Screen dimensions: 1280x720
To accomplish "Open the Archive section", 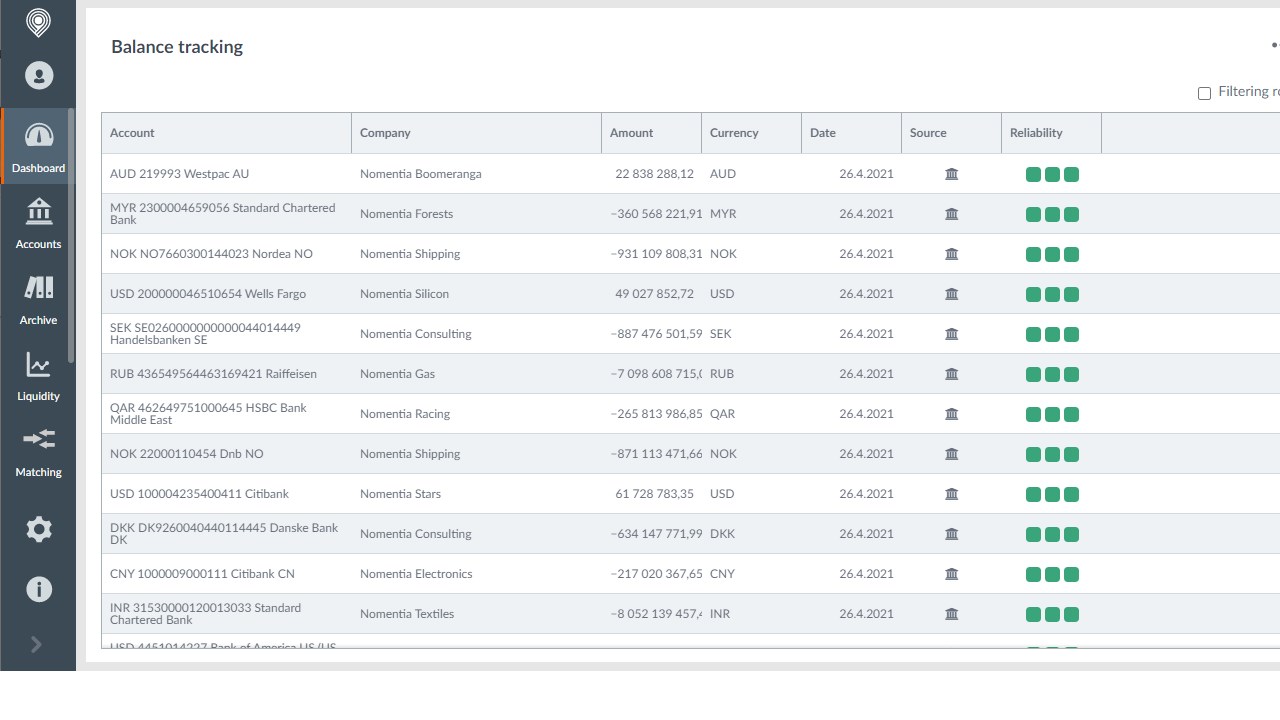I will point(38,298).
